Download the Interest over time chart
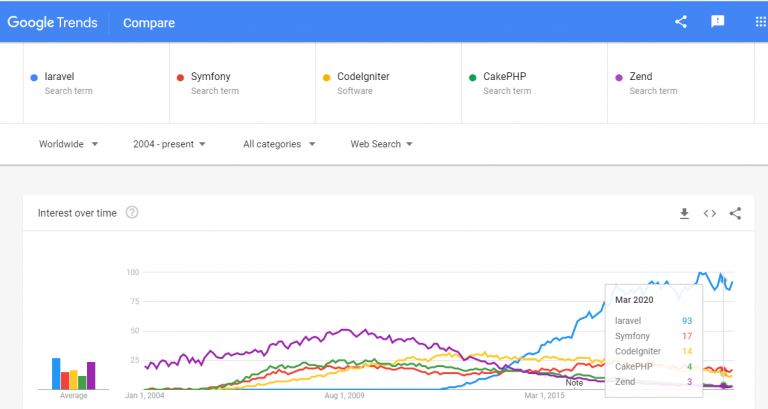Image resolution: width=768 pixels, height=409 pixels. click(x=684, y=213)
